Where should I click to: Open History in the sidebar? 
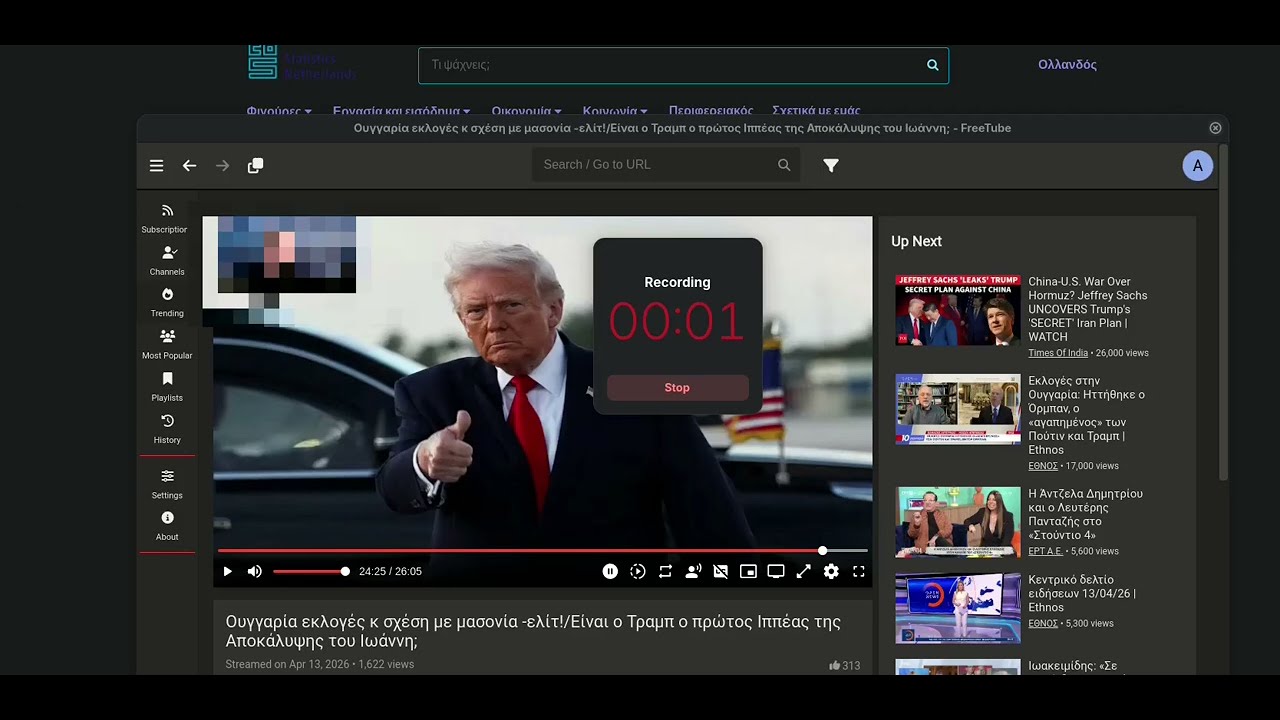click(x=167, y=428)
